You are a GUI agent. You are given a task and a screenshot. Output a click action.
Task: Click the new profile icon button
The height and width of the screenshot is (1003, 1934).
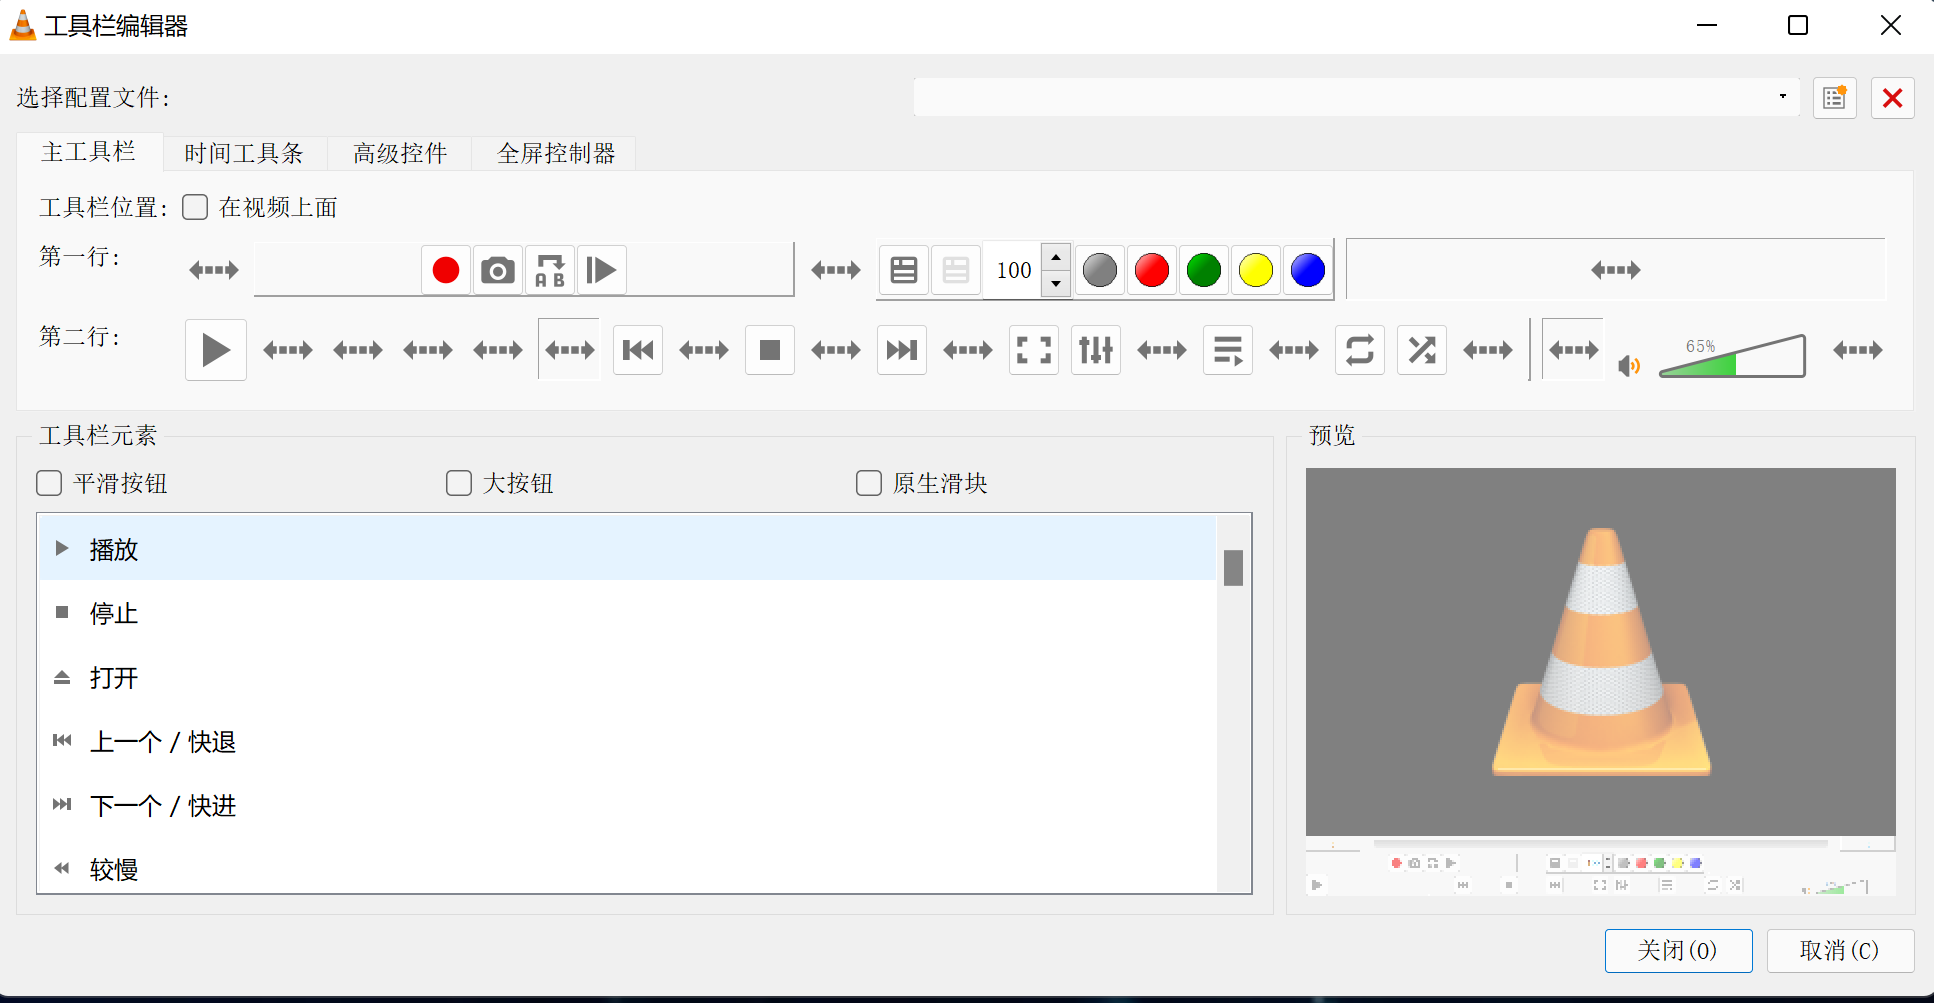(1835, 98)
